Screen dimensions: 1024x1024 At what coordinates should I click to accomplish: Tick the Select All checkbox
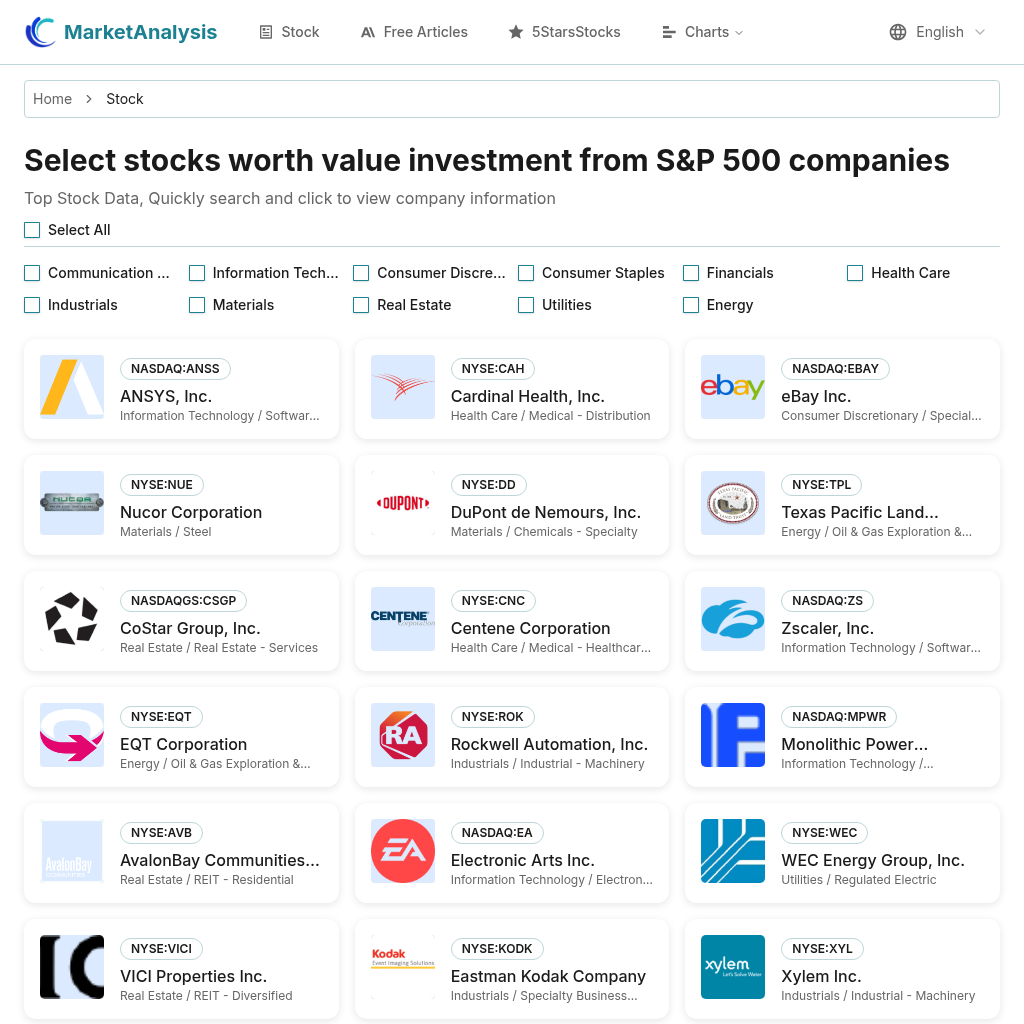32,230
